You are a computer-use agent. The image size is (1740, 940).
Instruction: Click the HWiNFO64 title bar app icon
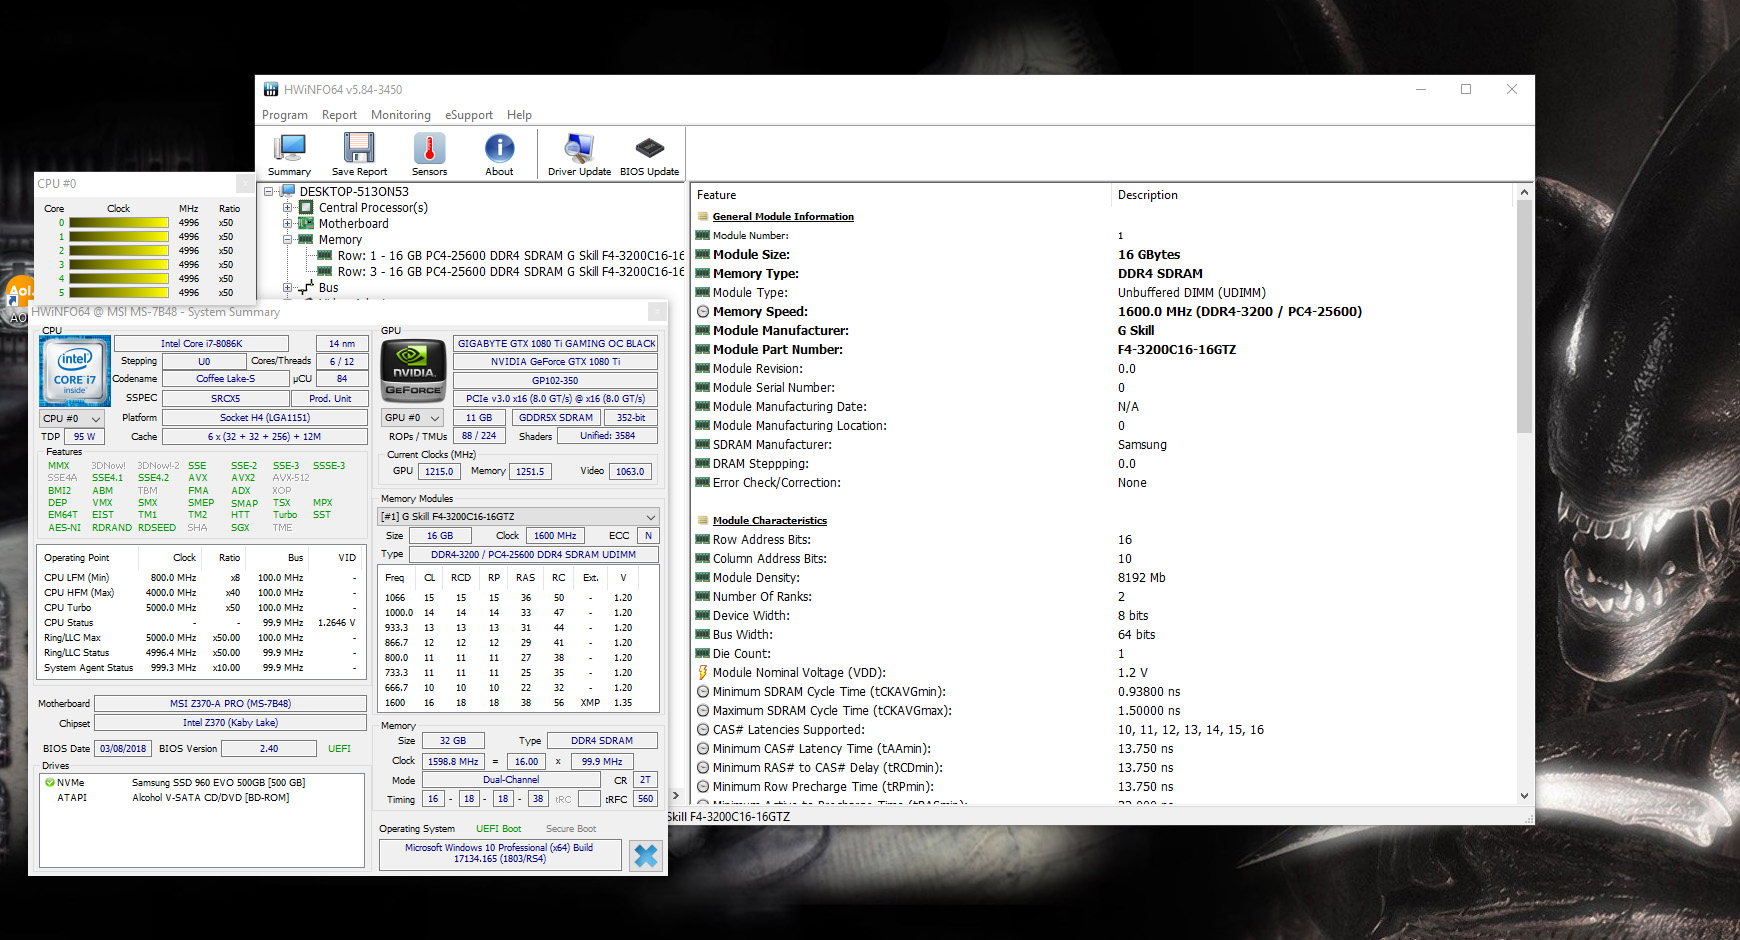click(x=271, y=89)
